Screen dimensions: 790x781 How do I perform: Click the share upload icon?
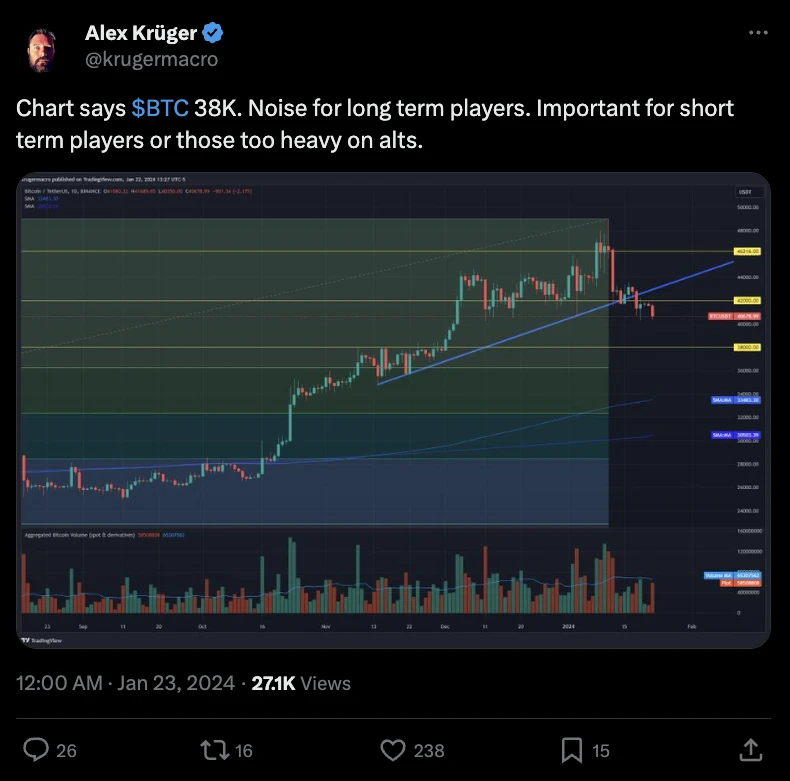pyautogui.click(x=750, y=750)
